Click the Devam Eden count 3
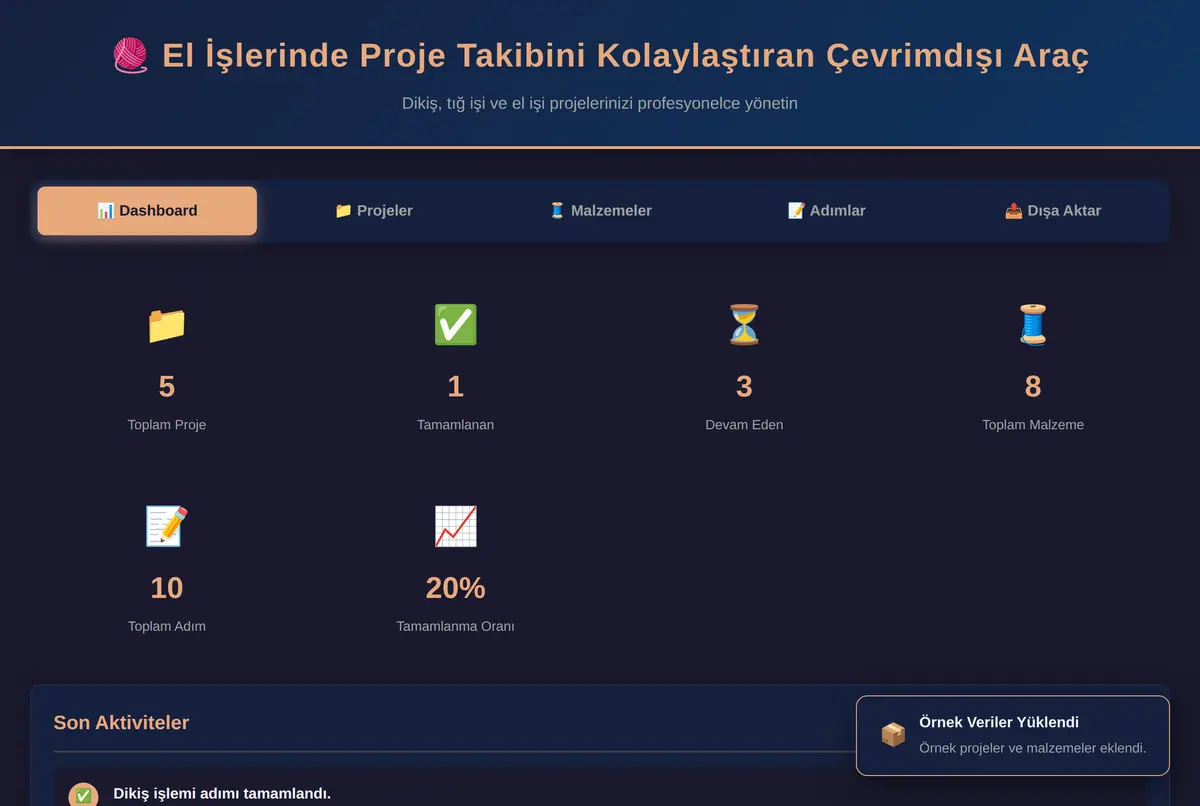The height and width of the screenshot is (806, 1200). tap(744, 387)
